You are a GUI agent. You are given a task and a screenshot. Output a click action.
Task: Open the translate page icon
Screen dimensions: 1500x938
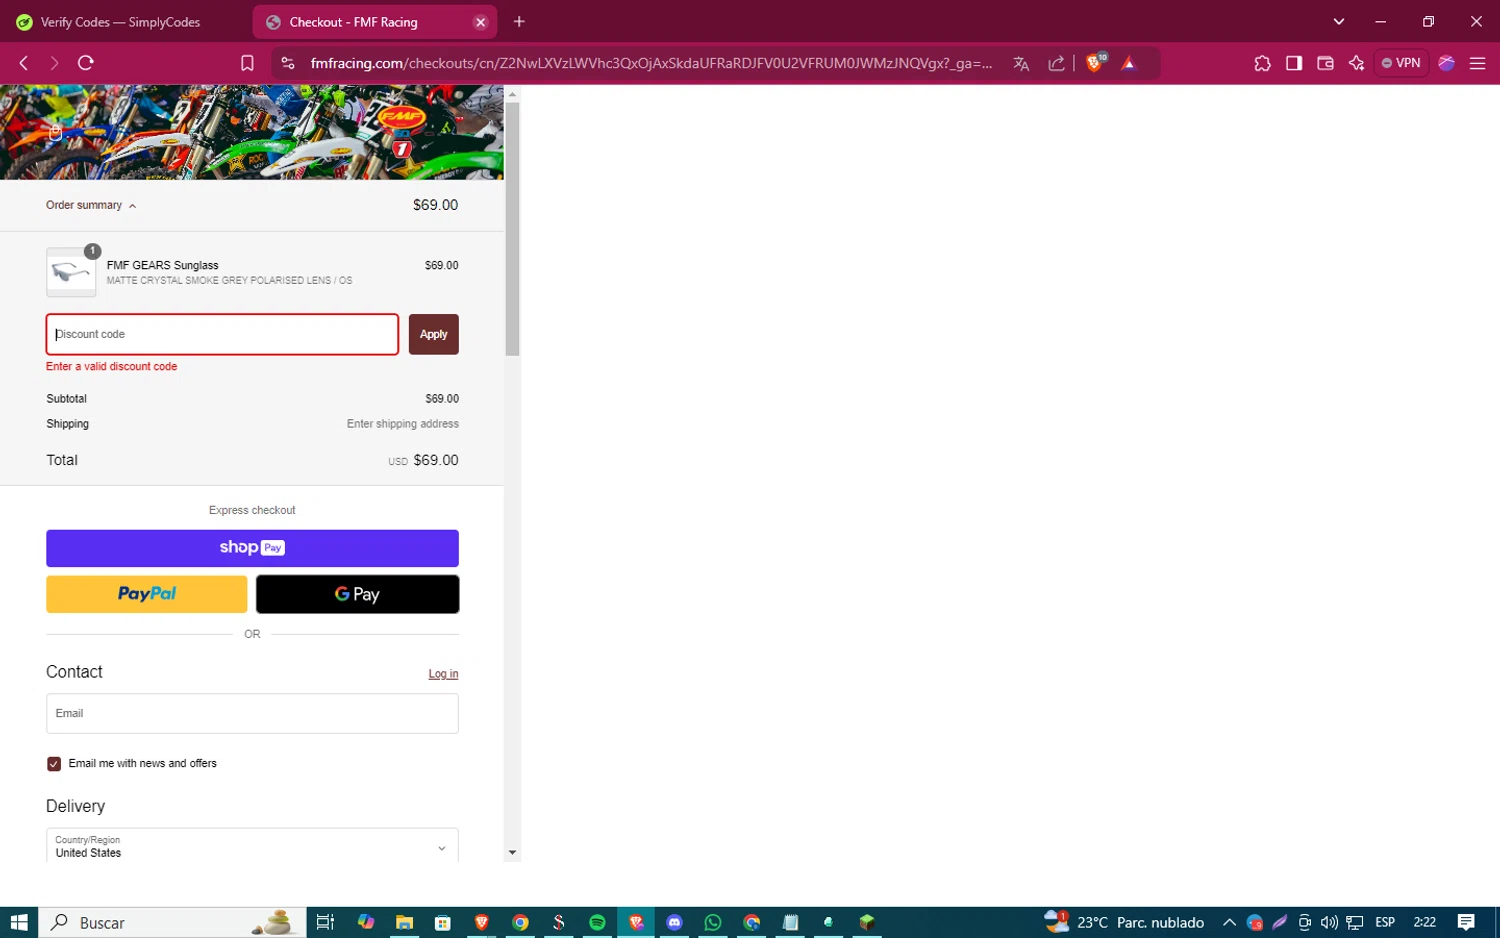[x=1021, y=63]
